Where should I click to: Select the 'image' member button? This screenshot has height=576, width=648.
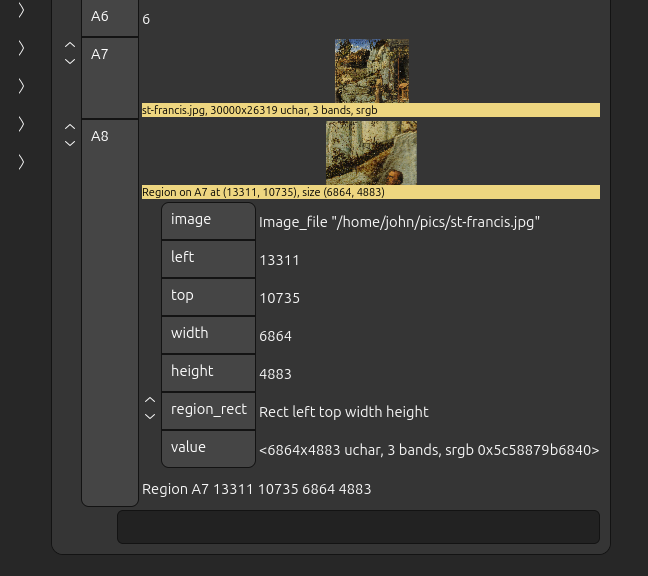(208, 221)
